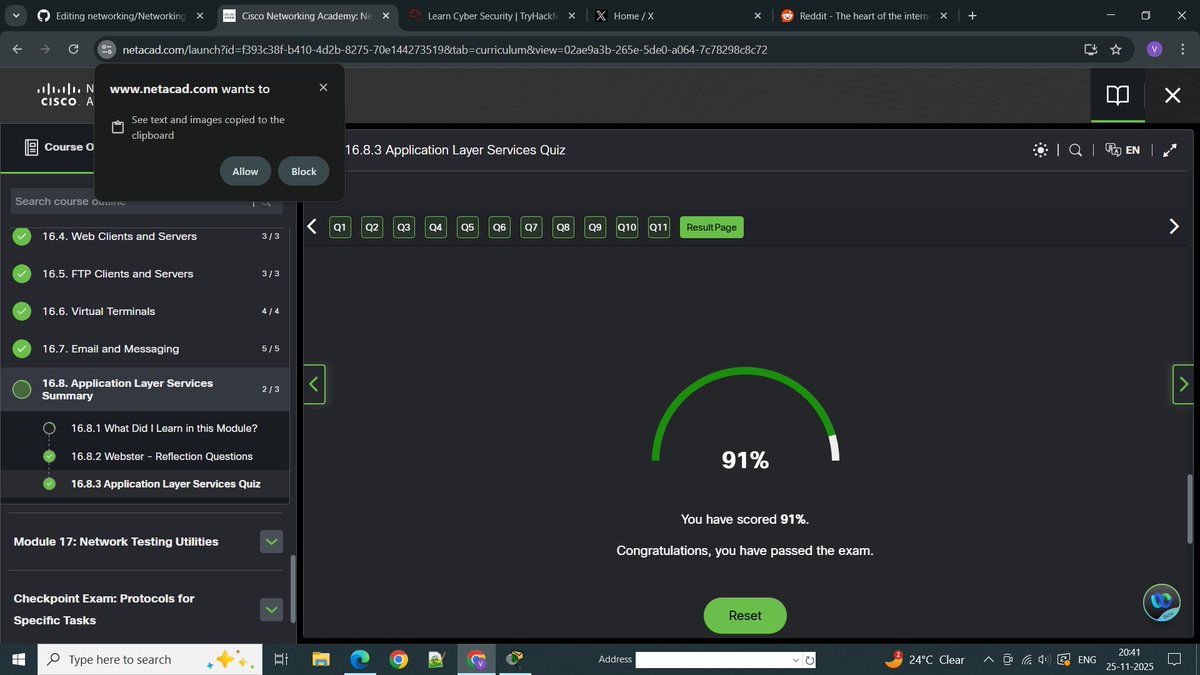
Task: Jump to question Q8
Action: coord(564,227)
